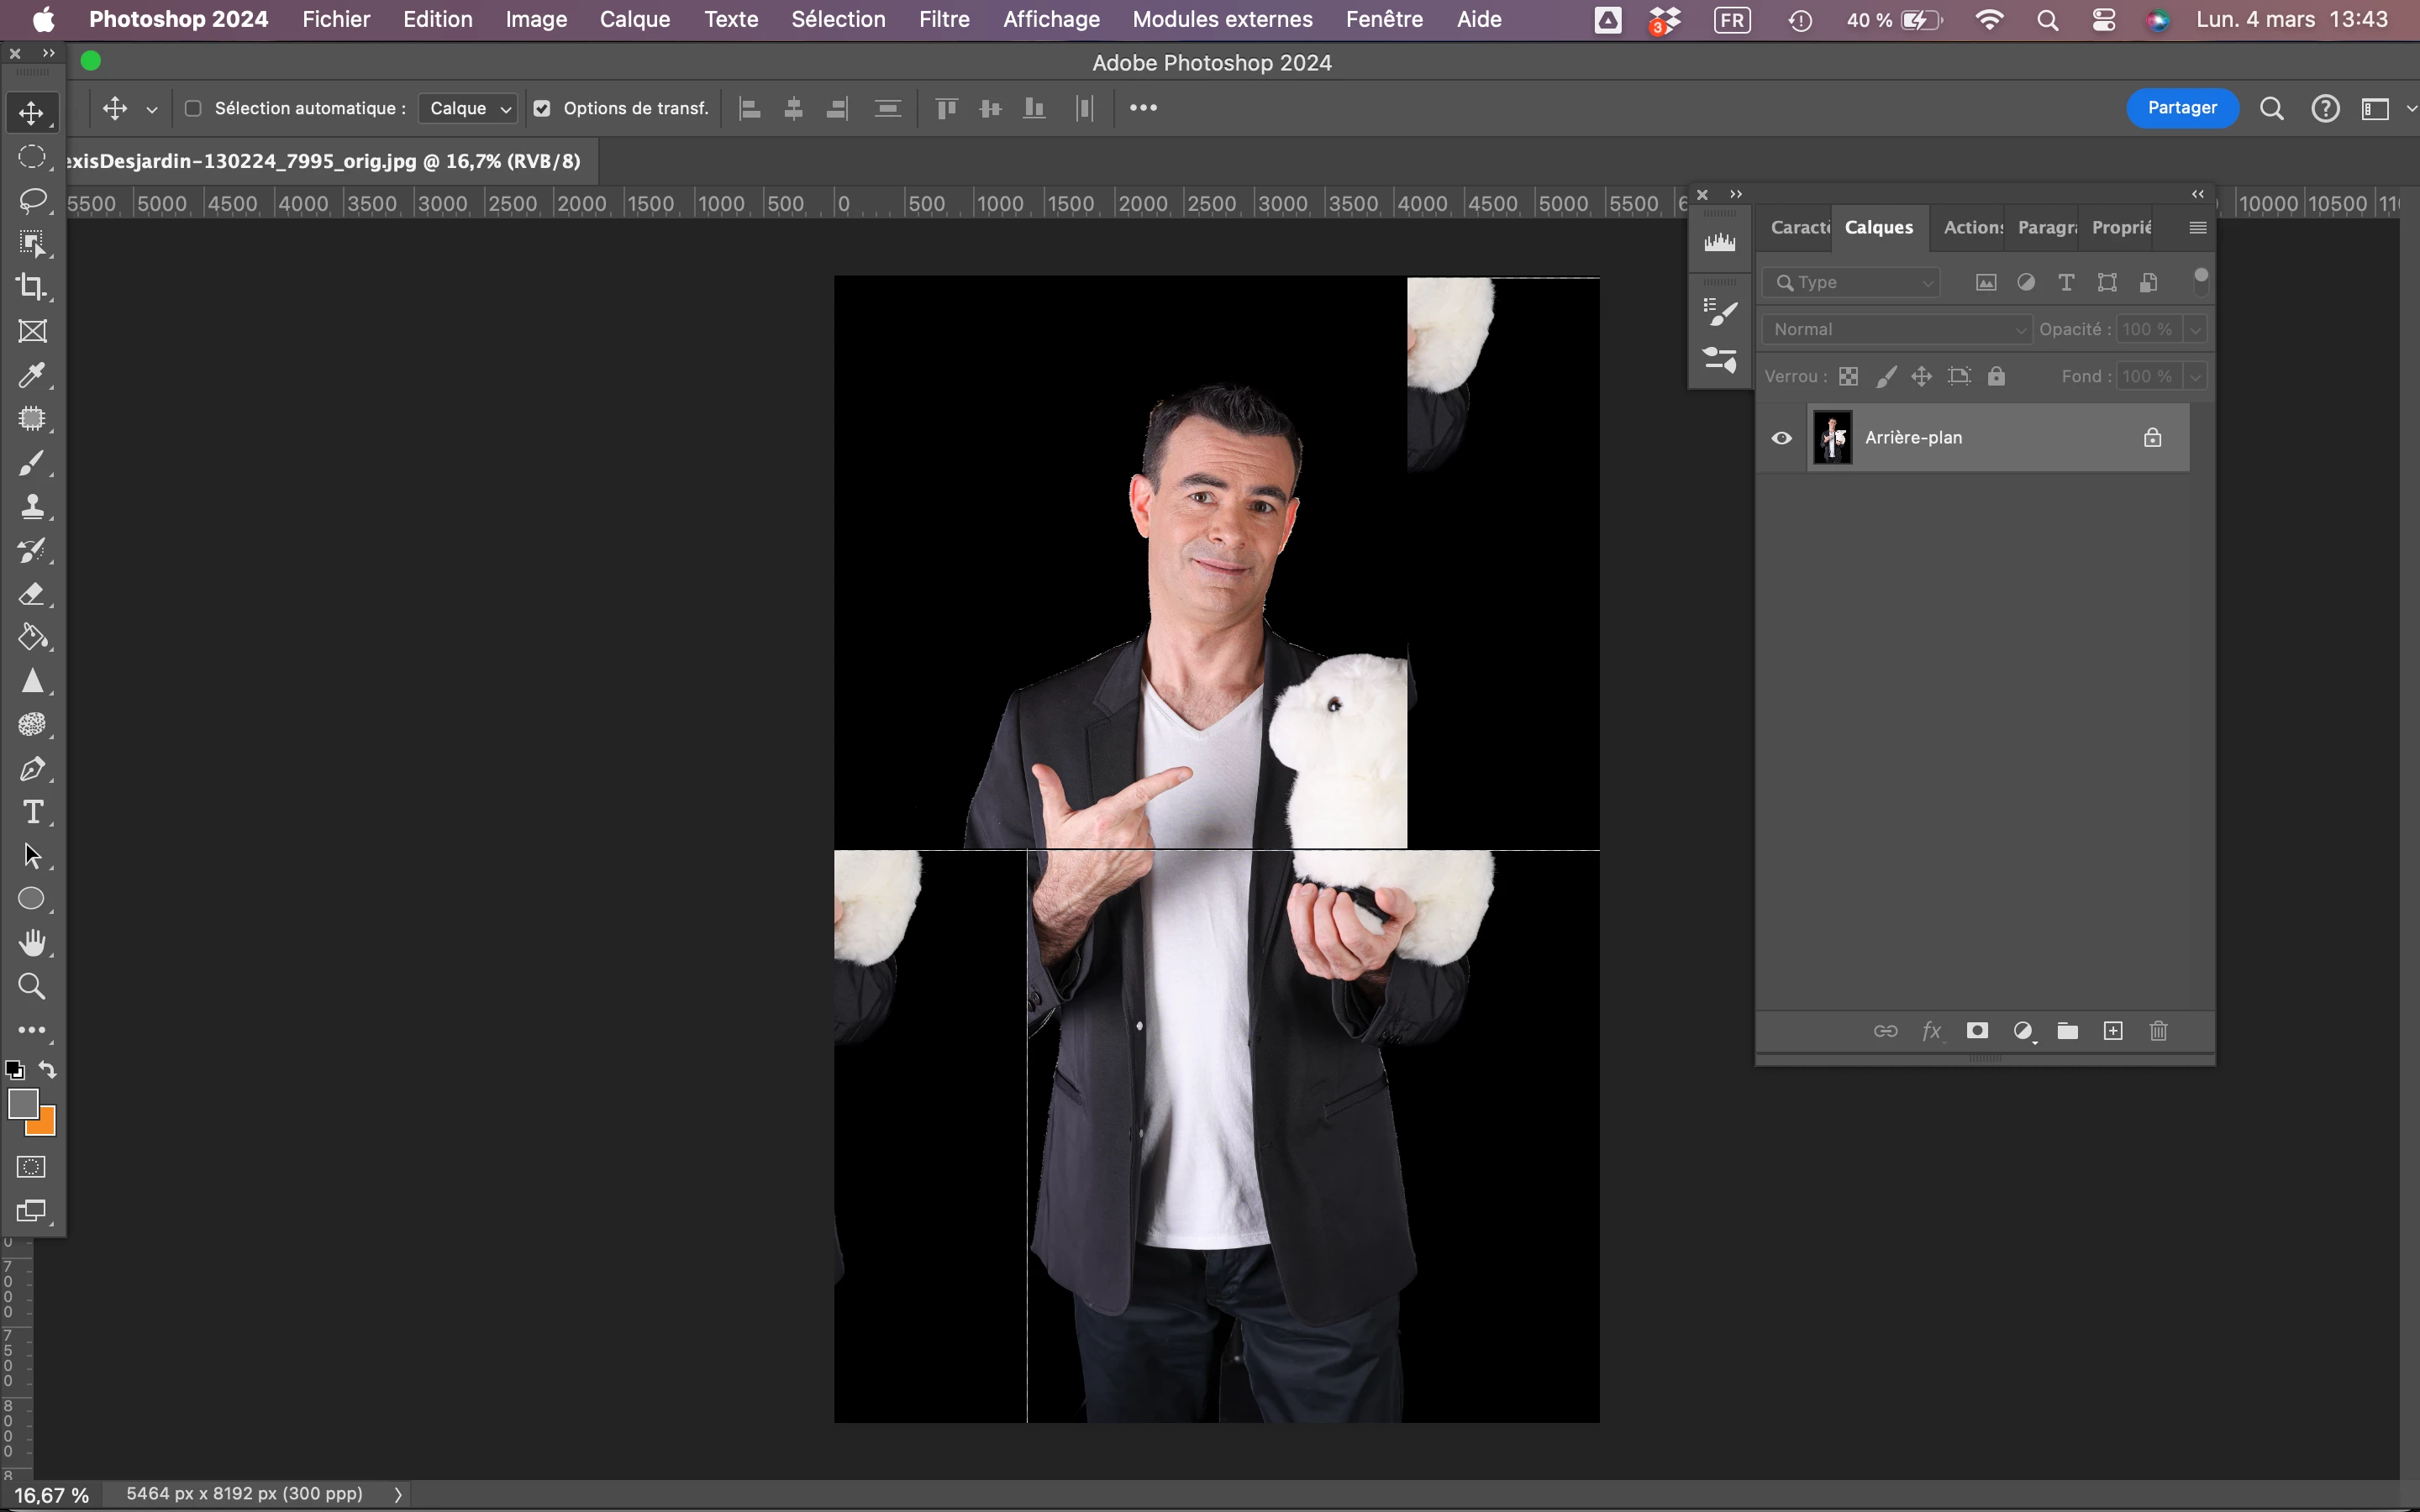Add a layer mask
The width and height of the screenshot is (2420, 1512).
[x=1977, y=1031]
